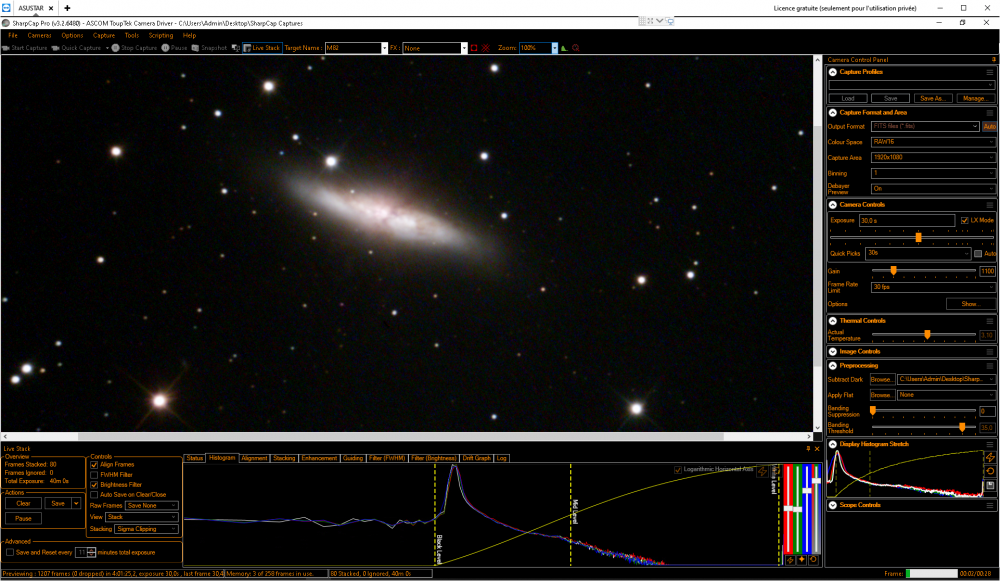The height and width of the screenshot is (581, 1000).
Task: Click auto-stretch lightning icon in Display Histogram Stretch
Action: coord(990,457)
